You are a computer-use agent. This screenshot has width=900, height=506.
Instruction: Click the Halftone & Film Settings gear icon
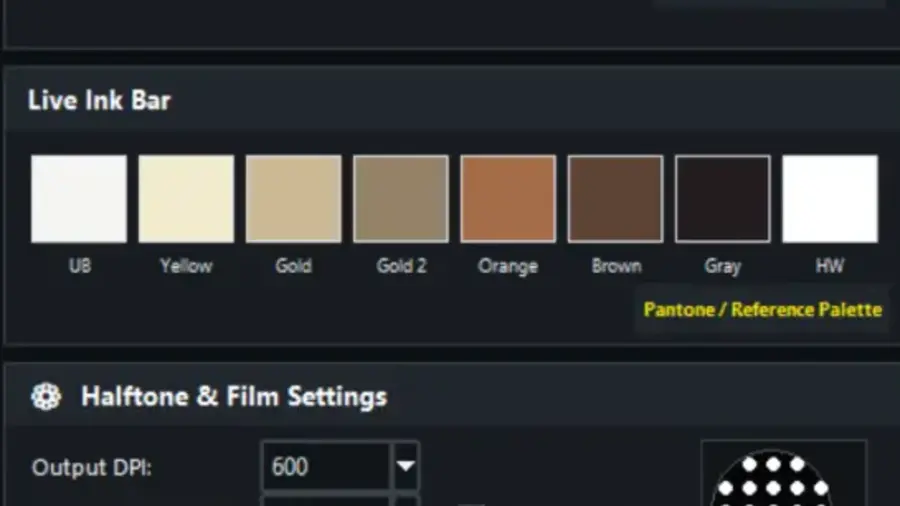pos(46,396)
